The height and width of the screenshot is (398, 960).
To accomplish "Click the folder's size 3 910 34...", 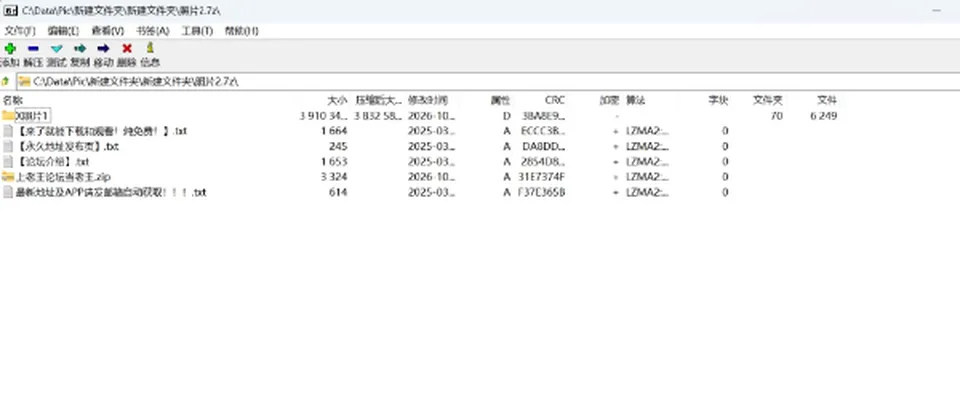I will [x=324, y=116].
